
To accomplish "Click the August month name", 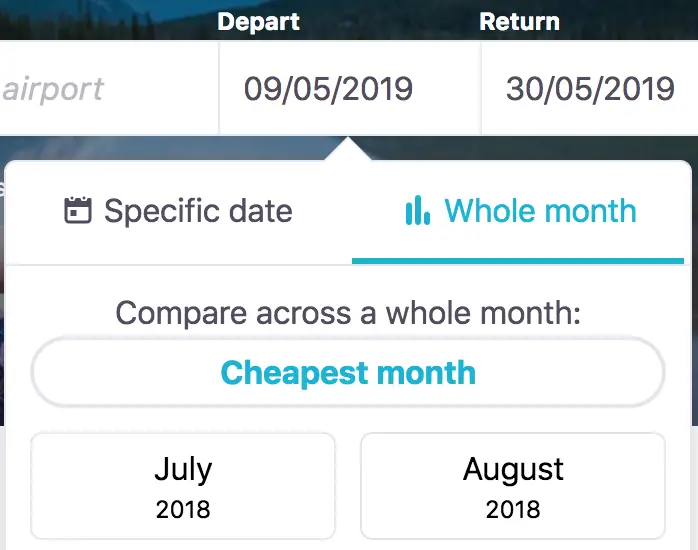I will point(513,470).
